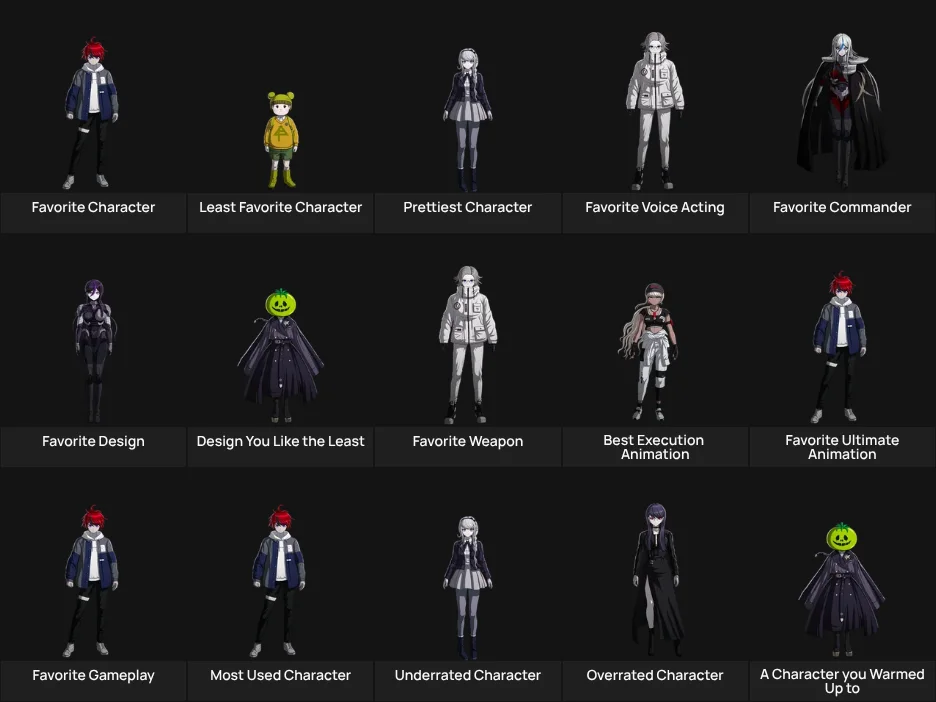Select the Best Execution Animation character image
The width and height of the screenshot is (936, 702).
(649, 352)
